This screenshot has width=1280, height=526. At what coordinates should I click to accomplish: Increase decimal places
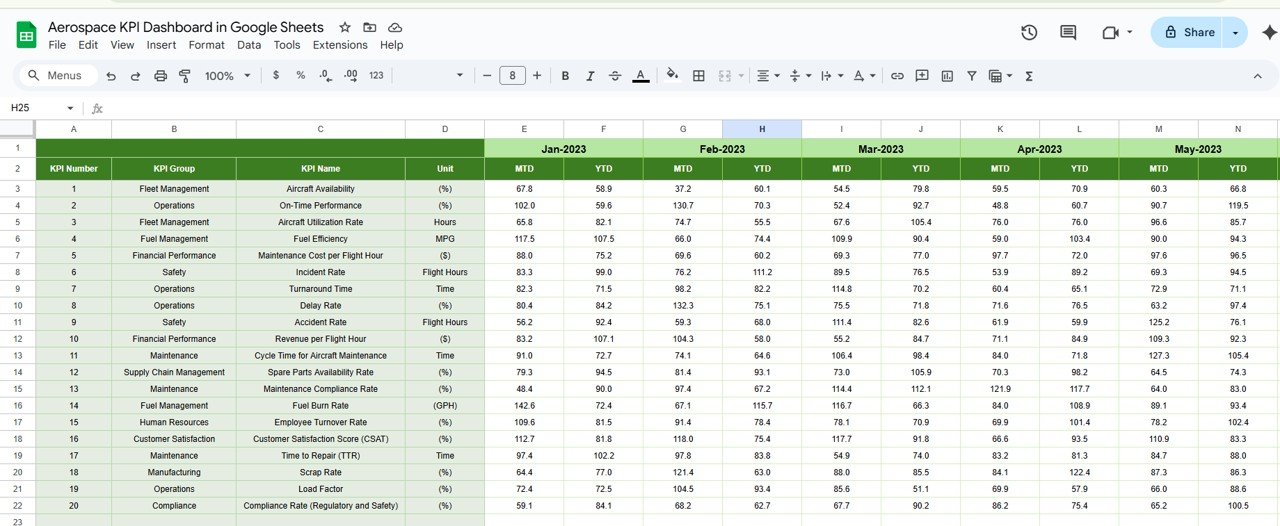351,76
